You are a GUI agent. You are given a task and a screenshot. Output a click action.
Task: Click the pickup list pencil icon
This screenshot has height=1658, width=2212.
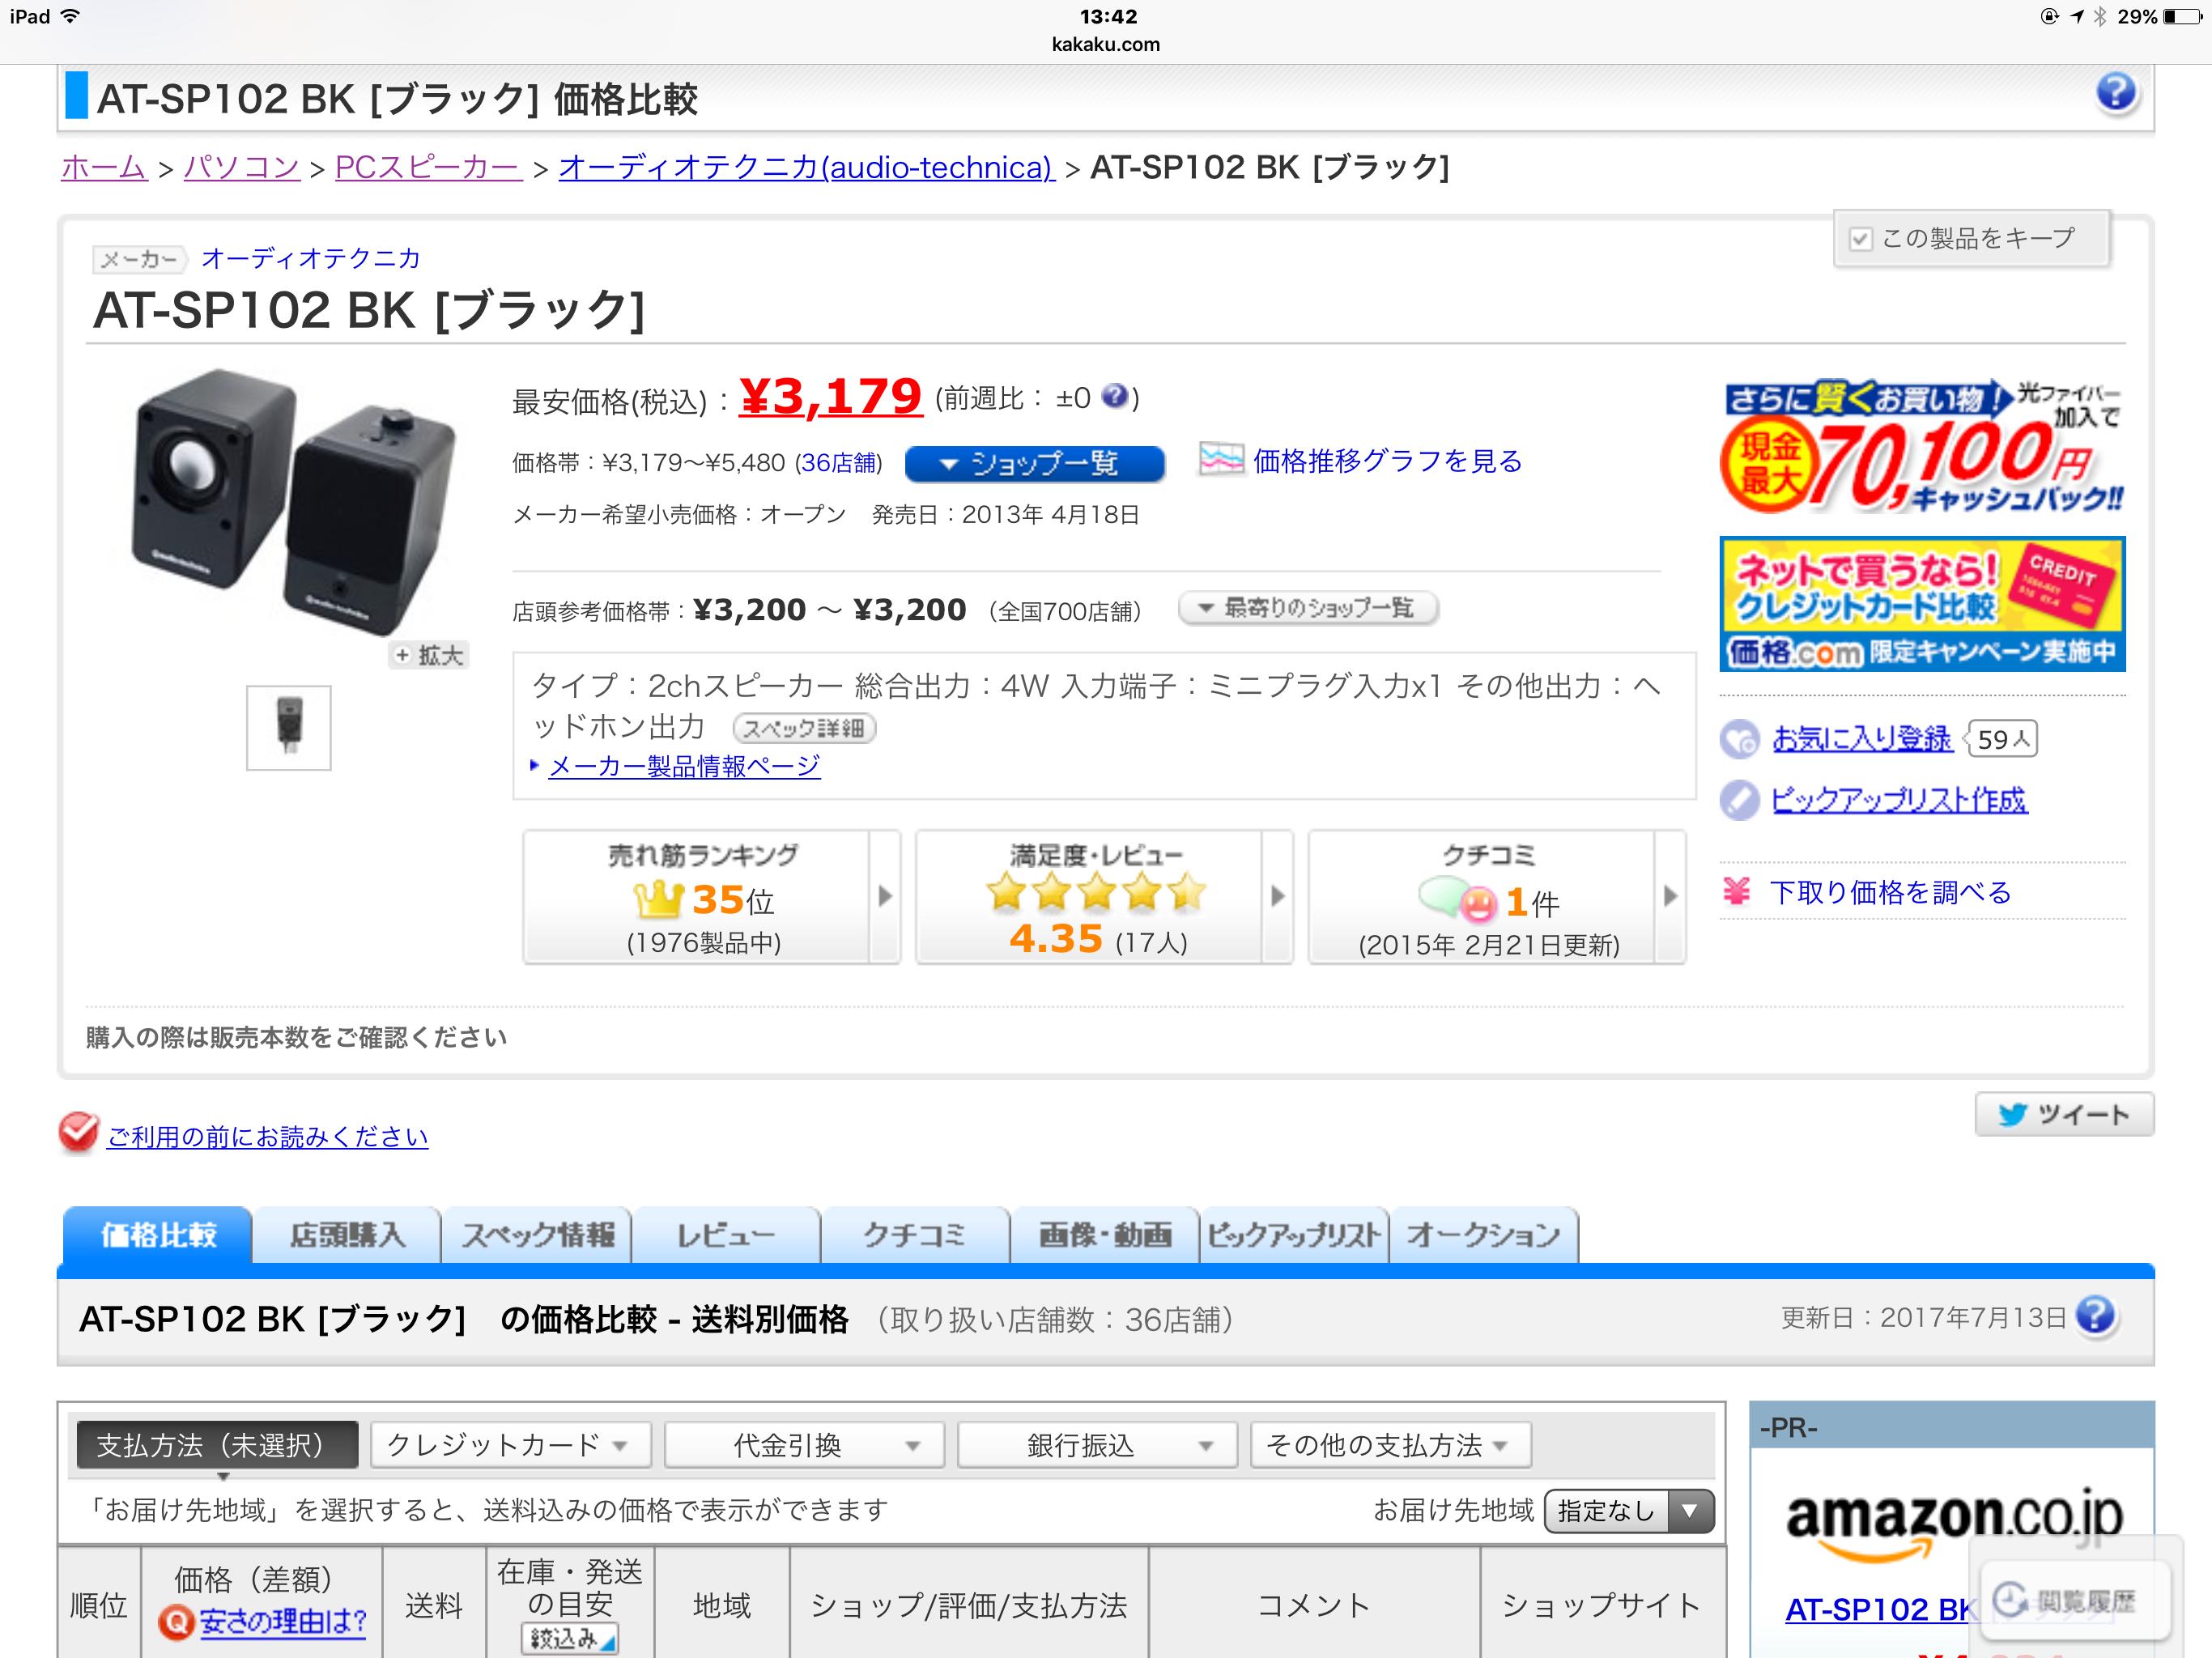click(x=1739, y=800)
